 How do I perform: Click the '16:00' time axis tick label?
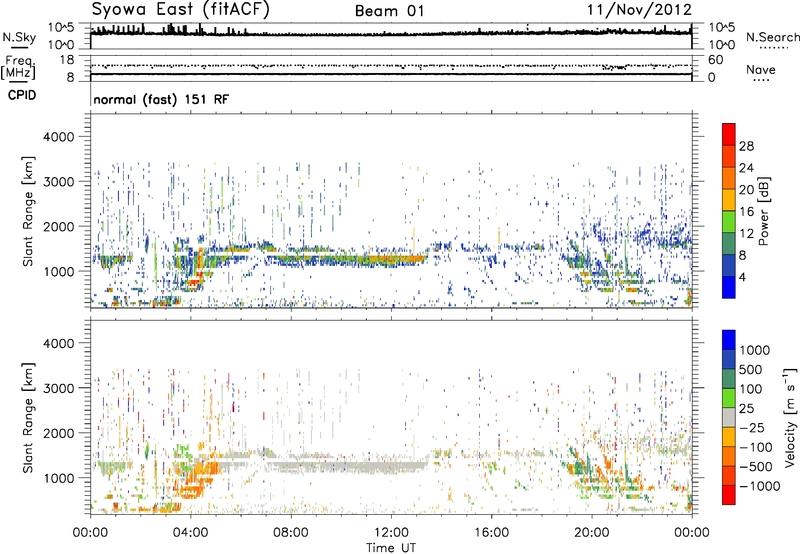(491, 533)
